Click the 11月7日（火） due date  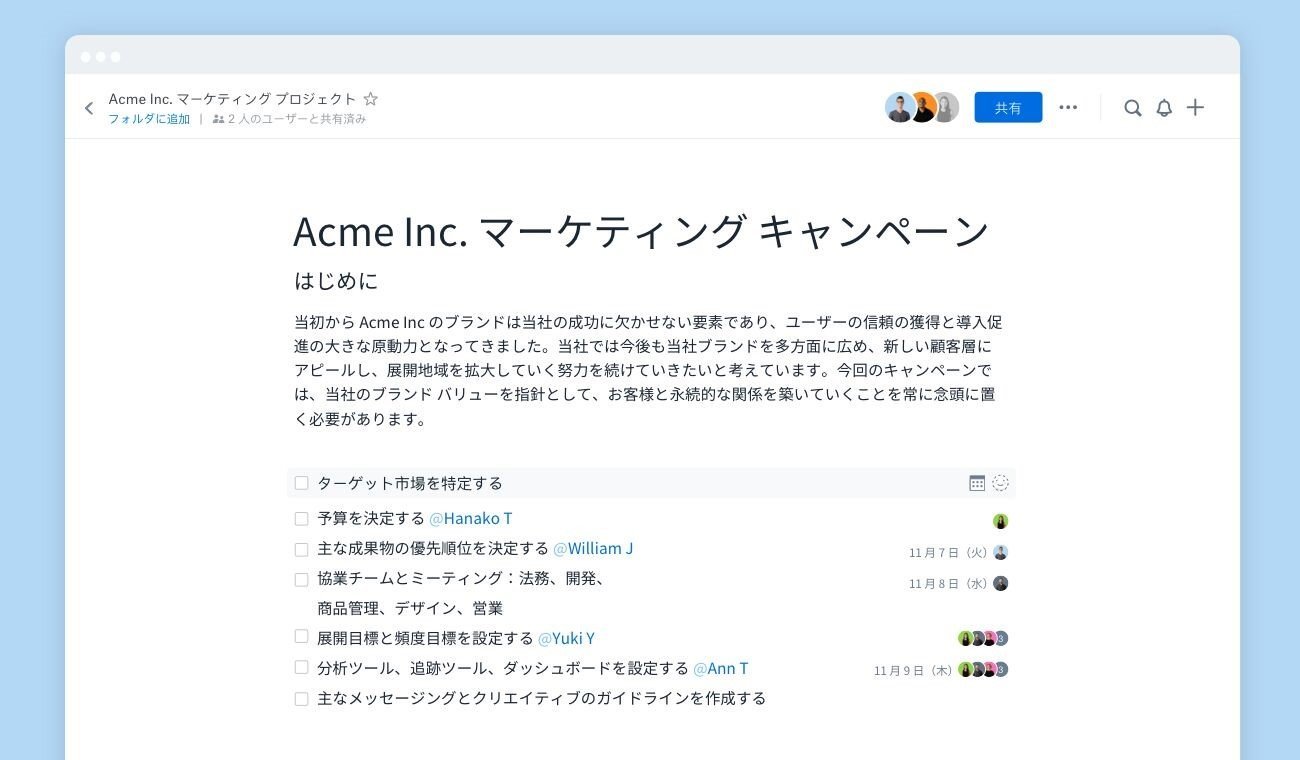(948, 553)
